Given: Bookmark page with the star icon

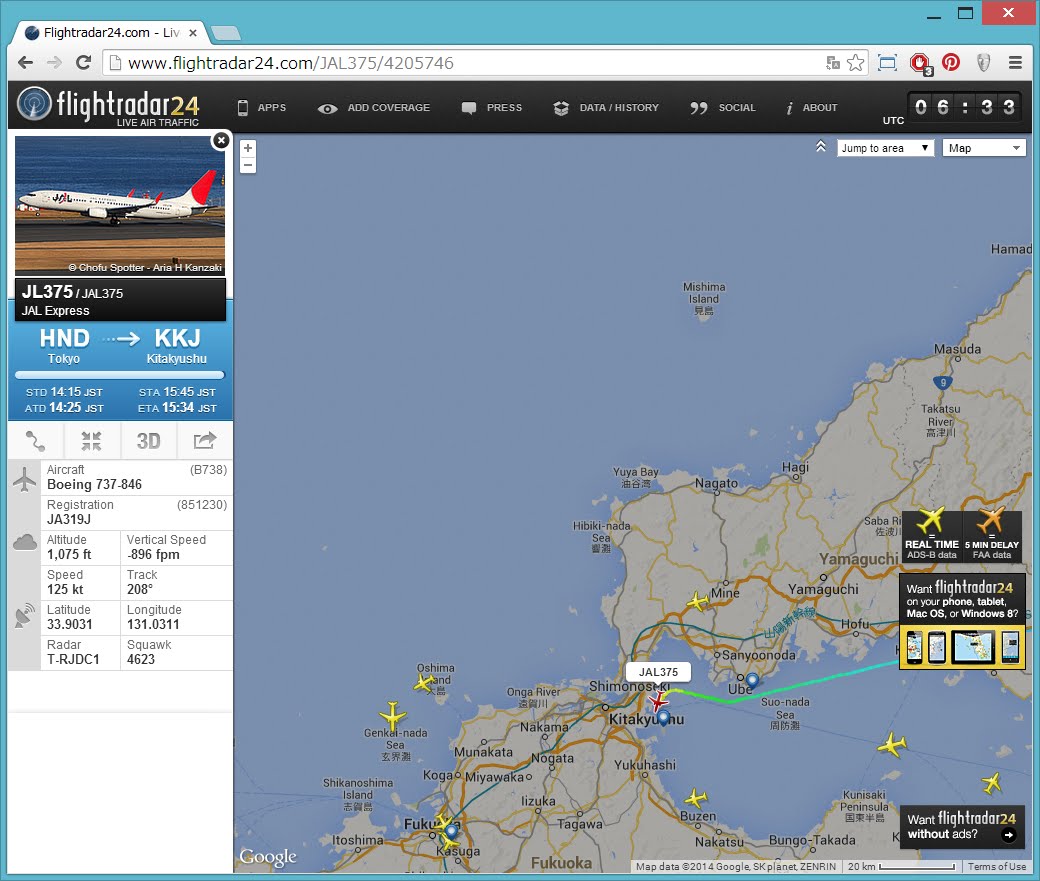Looking at the screenshot, I should 856,63.
